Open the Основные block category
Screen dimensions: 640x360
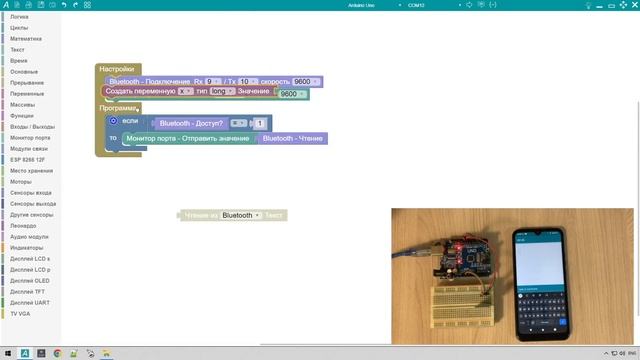pyautogui.click(x=24, y=72)
